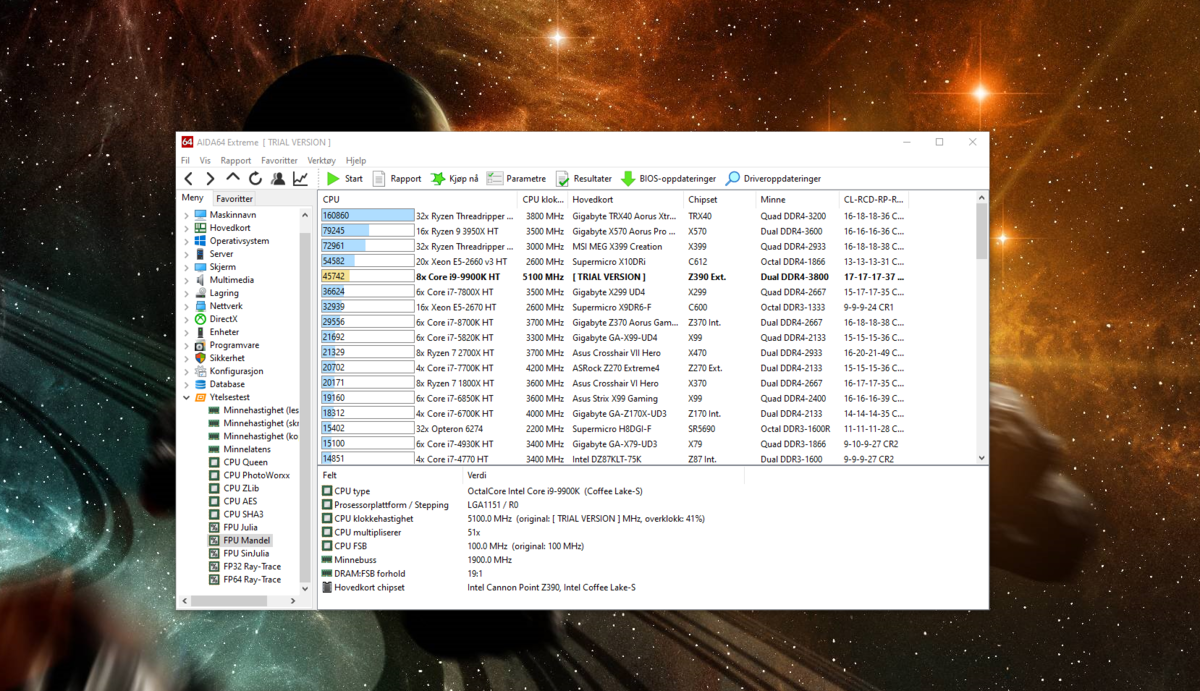The width and height of the screenshot is (1200, 691).
Task: Switch to the Meny tab
Action: [192, 198]
